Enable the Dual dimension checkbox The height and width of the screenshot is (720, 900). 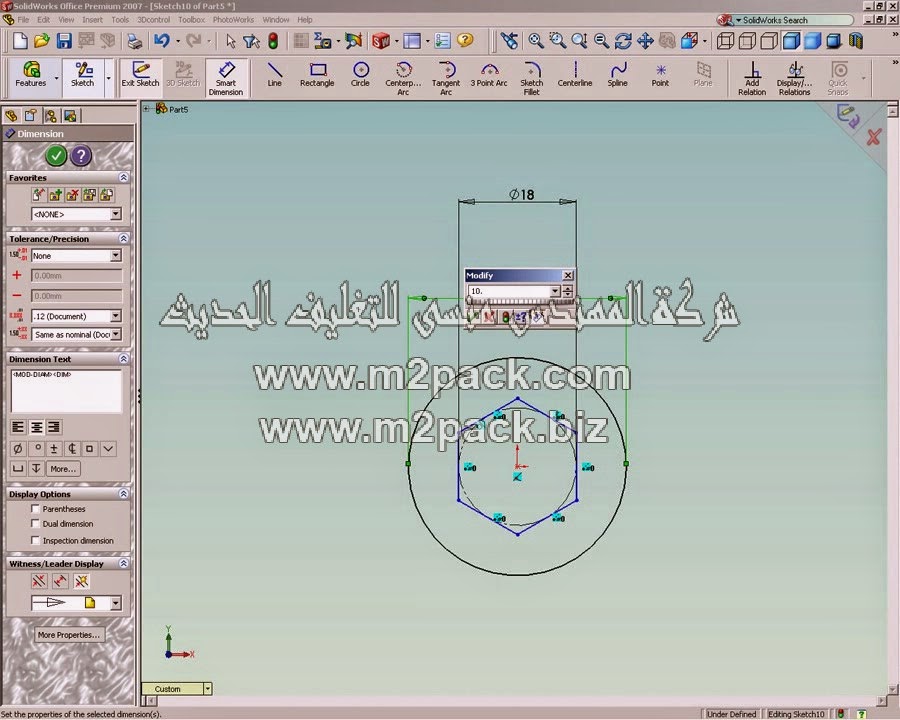(36, 524)
